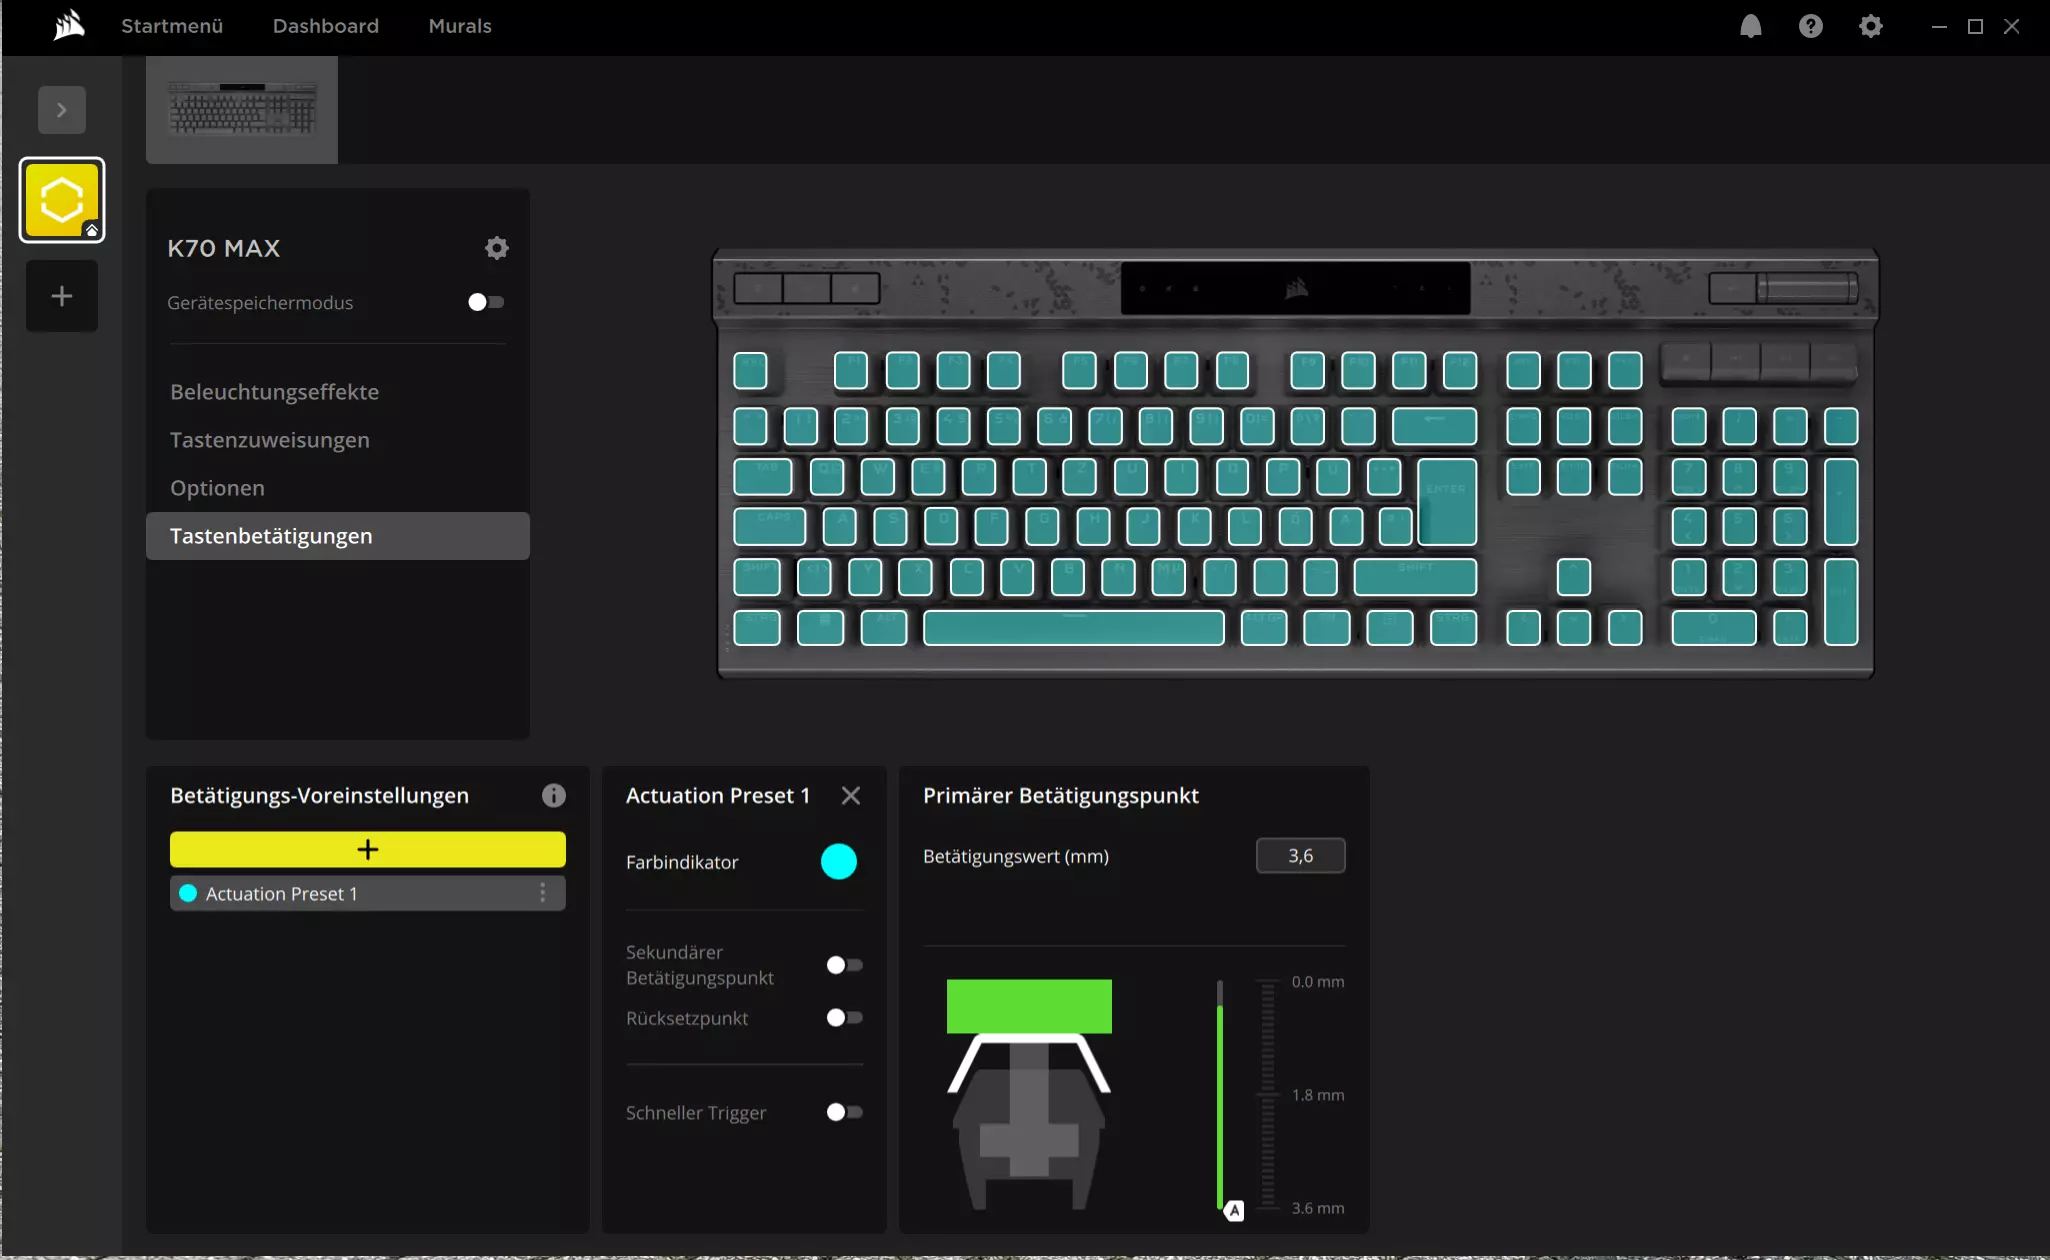Add a new profile with plus tile
The height and width of the screenshot is (1260, 2050).
tap(62, 296)
